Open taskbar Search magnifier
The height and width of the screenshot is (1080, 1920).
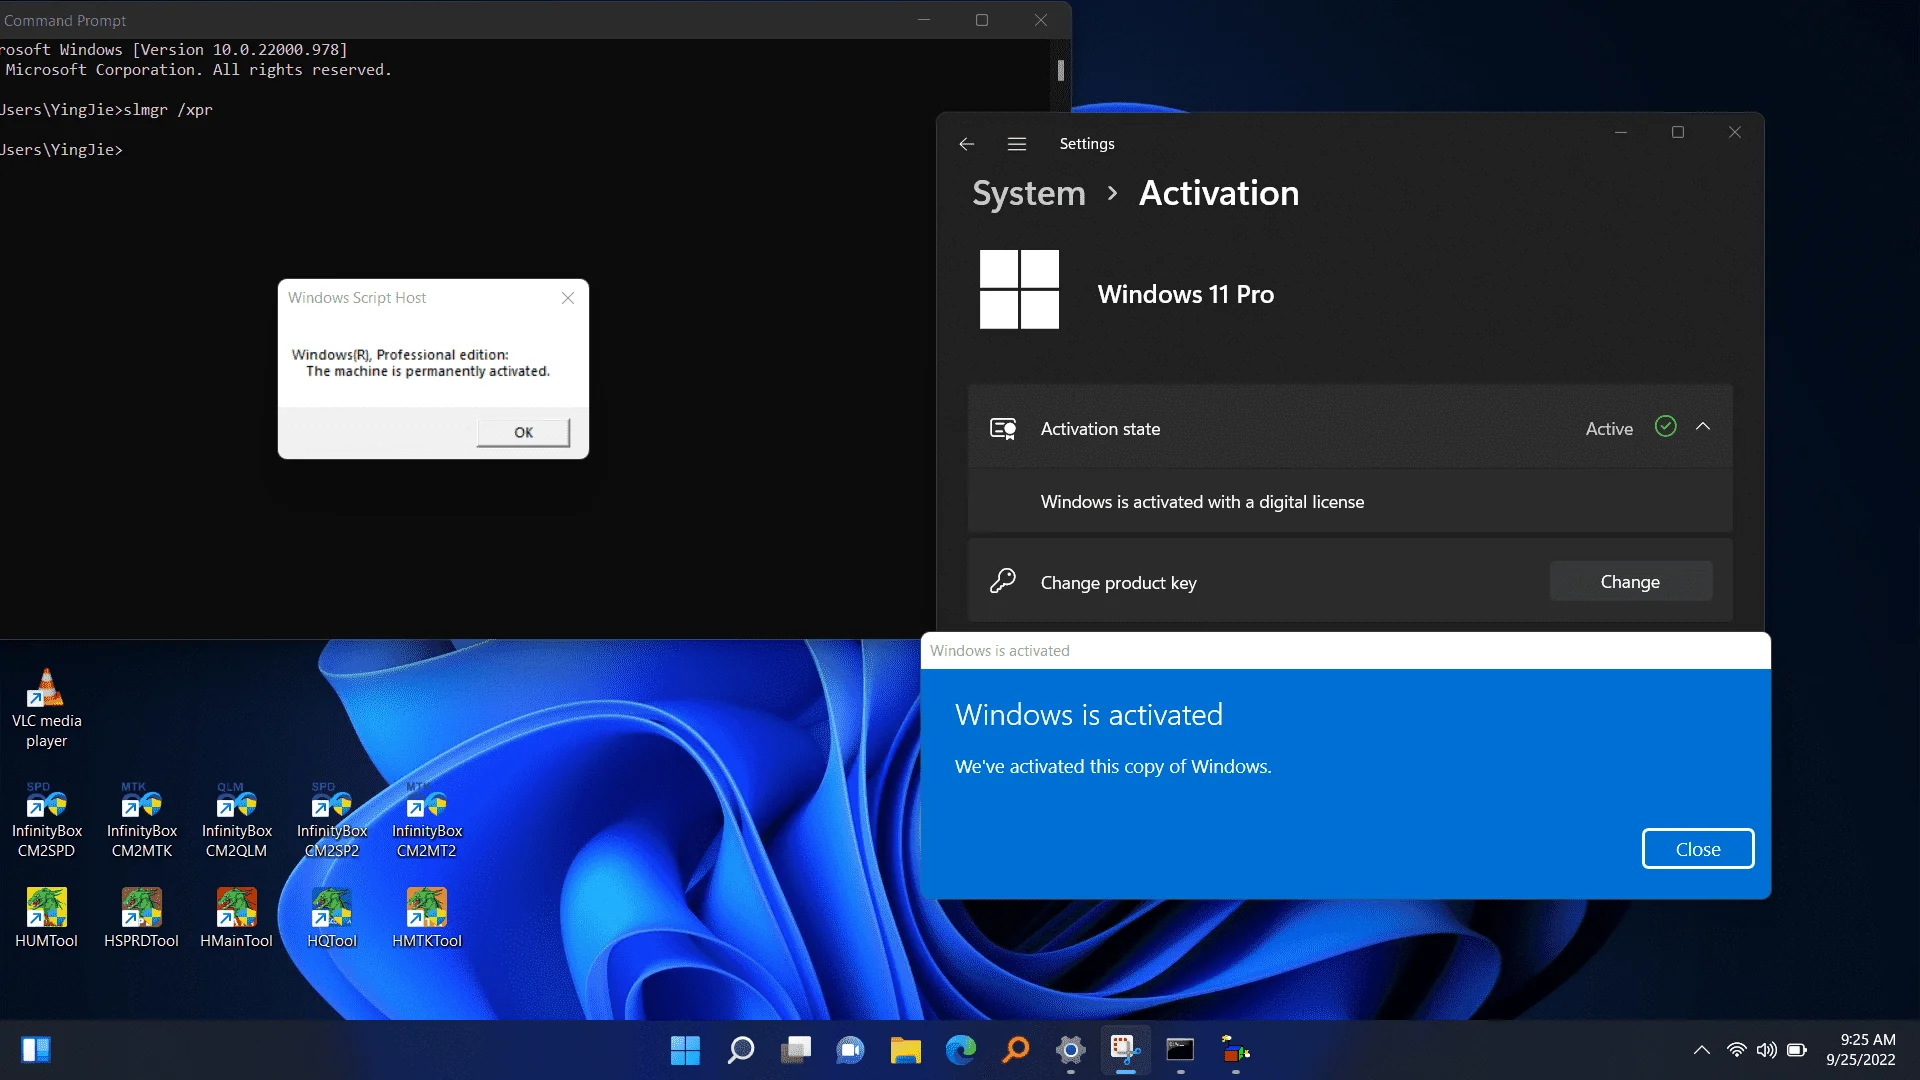point(740,1050)
